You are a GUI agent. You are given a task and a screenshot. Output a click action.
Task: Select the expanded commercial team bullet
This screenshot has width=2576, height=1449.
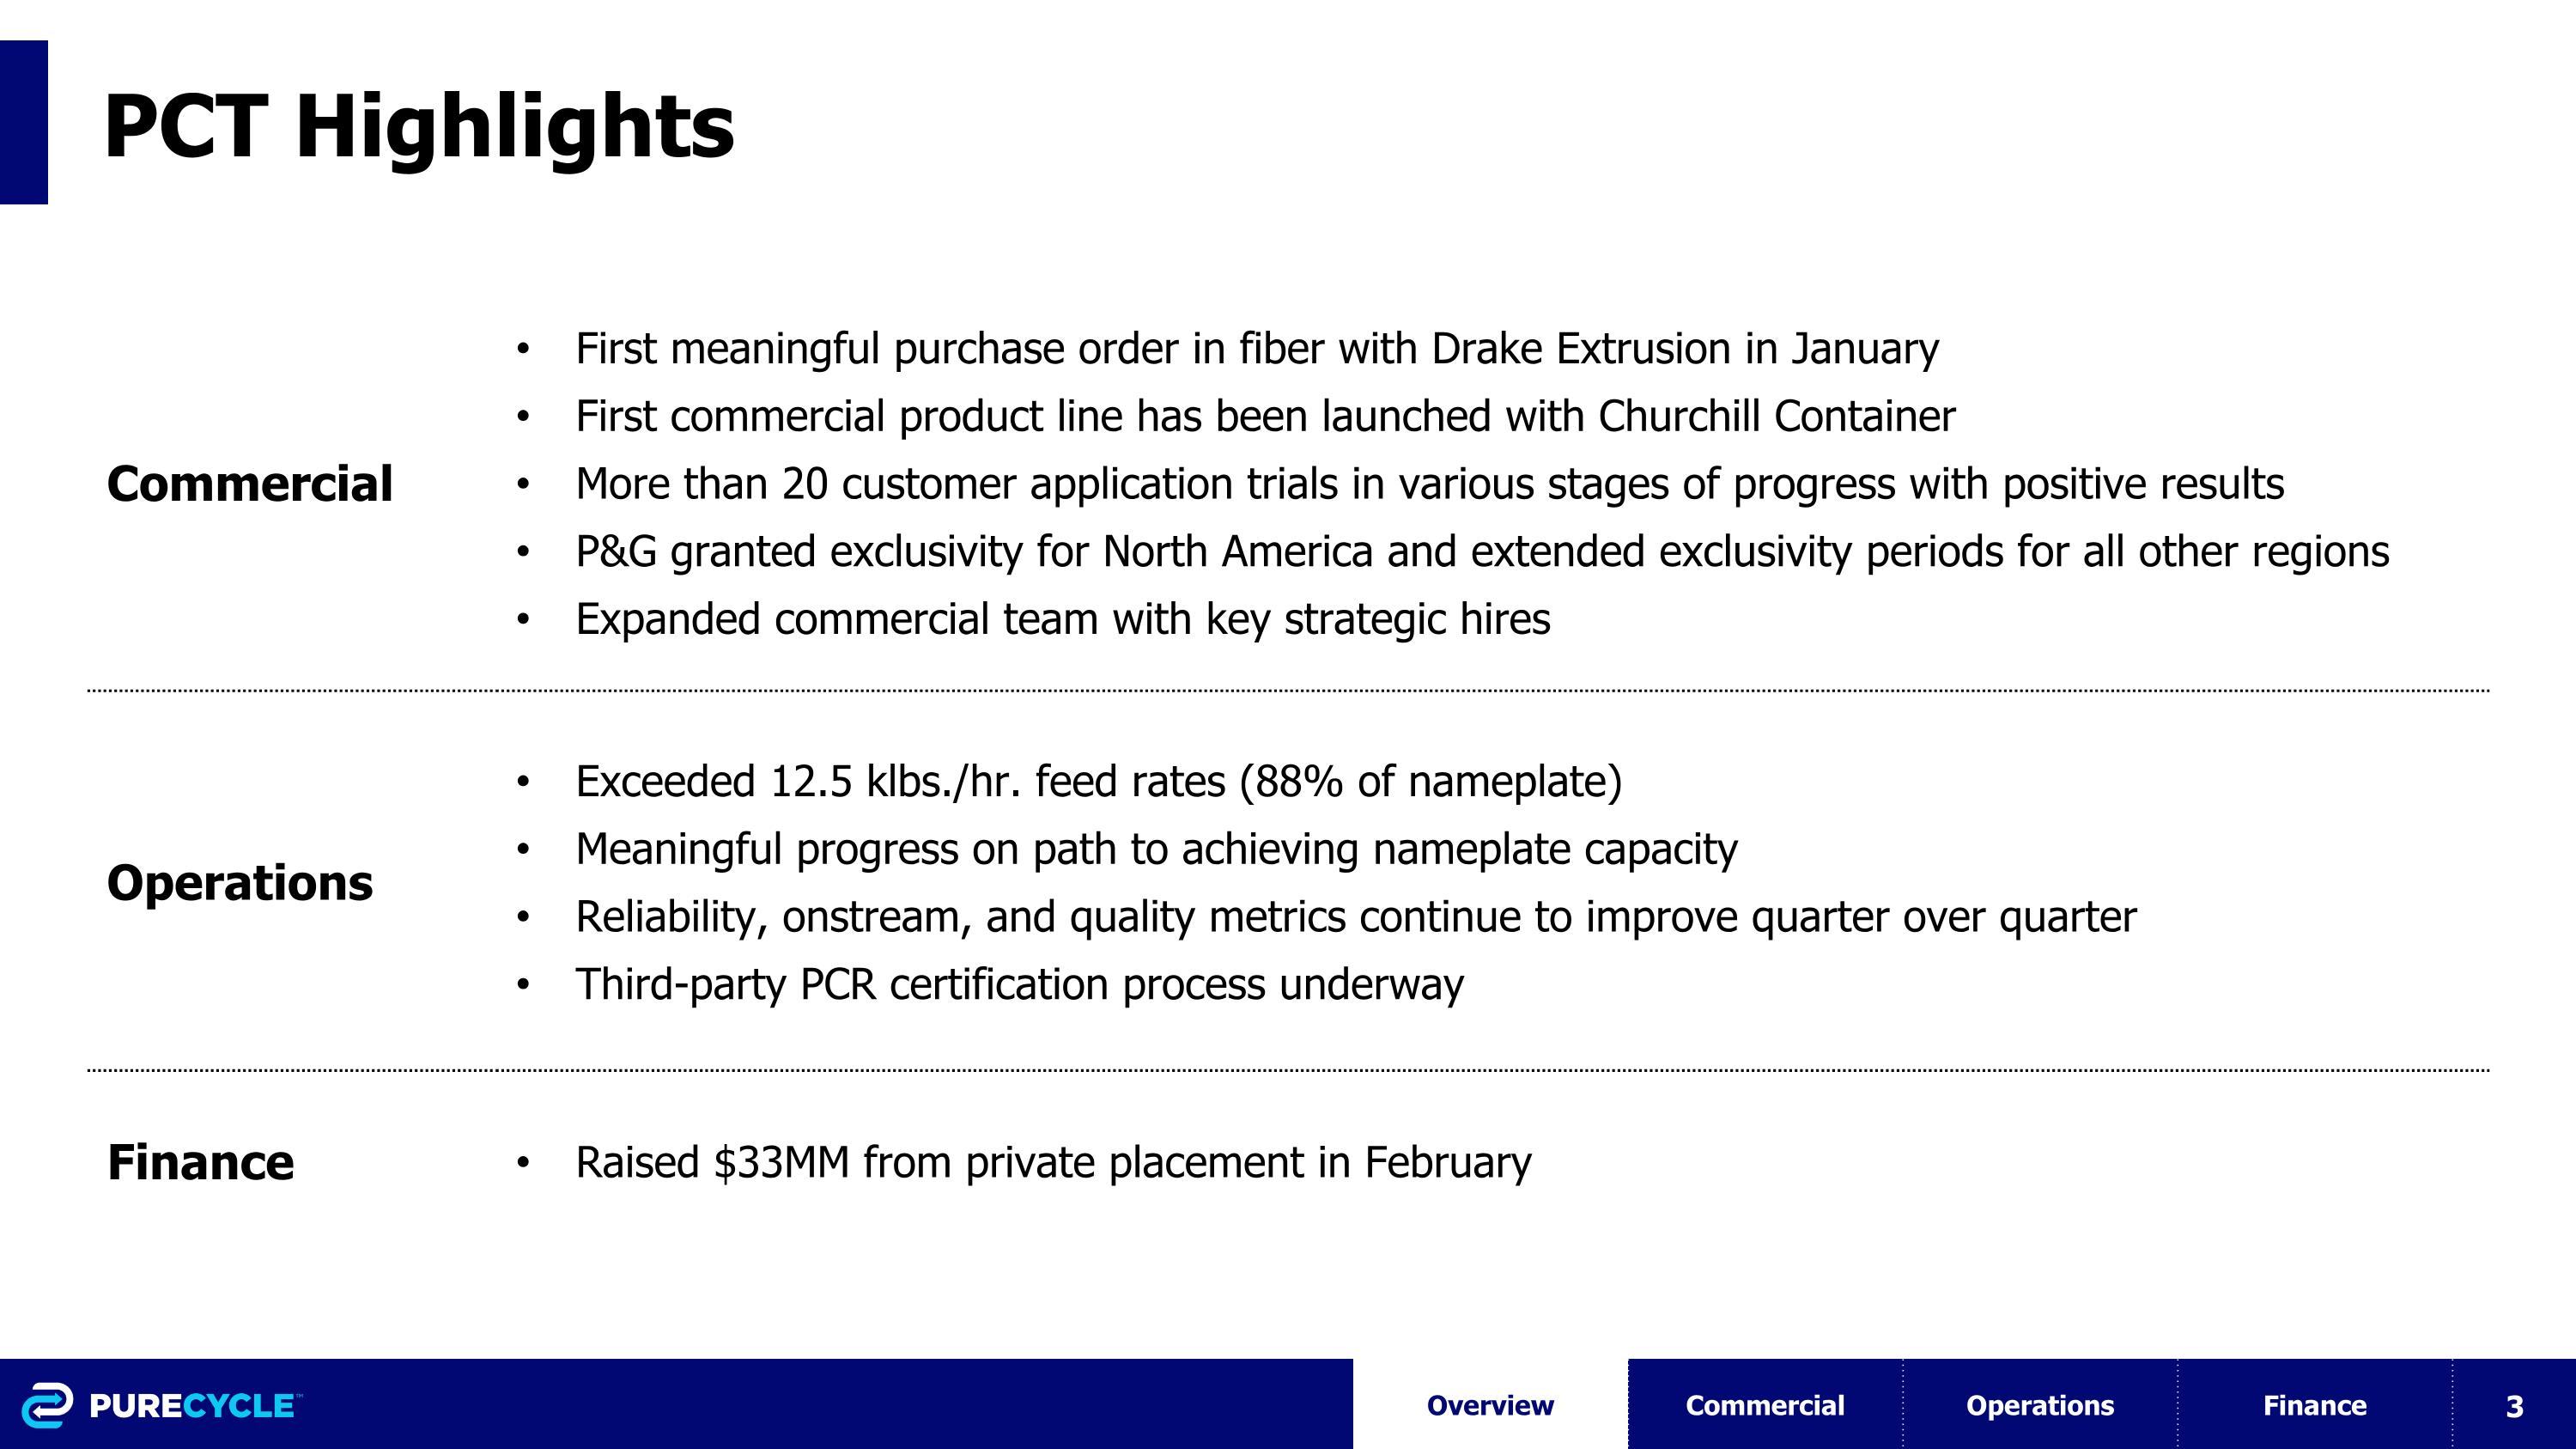[1063, 619]
